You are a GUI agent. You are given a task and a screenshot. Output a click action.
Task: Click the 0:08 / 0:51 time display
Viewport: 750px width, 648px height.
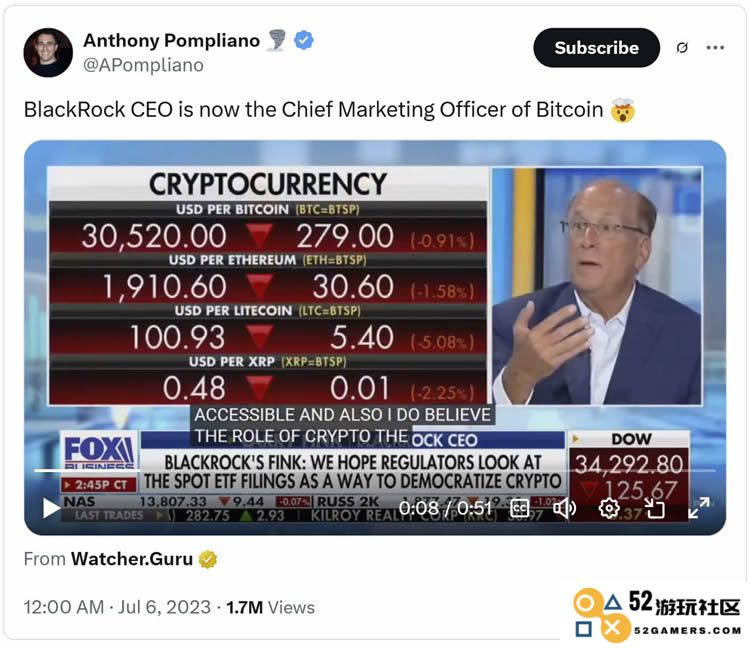(x=445, y=508)
